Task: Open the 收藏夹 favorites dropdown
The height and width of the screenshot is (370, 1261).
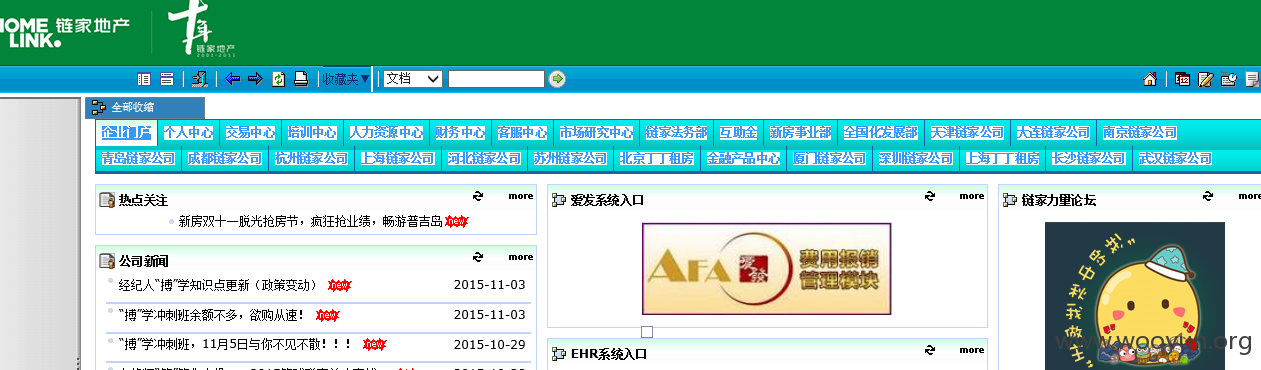Action: [x=346, y=79]
